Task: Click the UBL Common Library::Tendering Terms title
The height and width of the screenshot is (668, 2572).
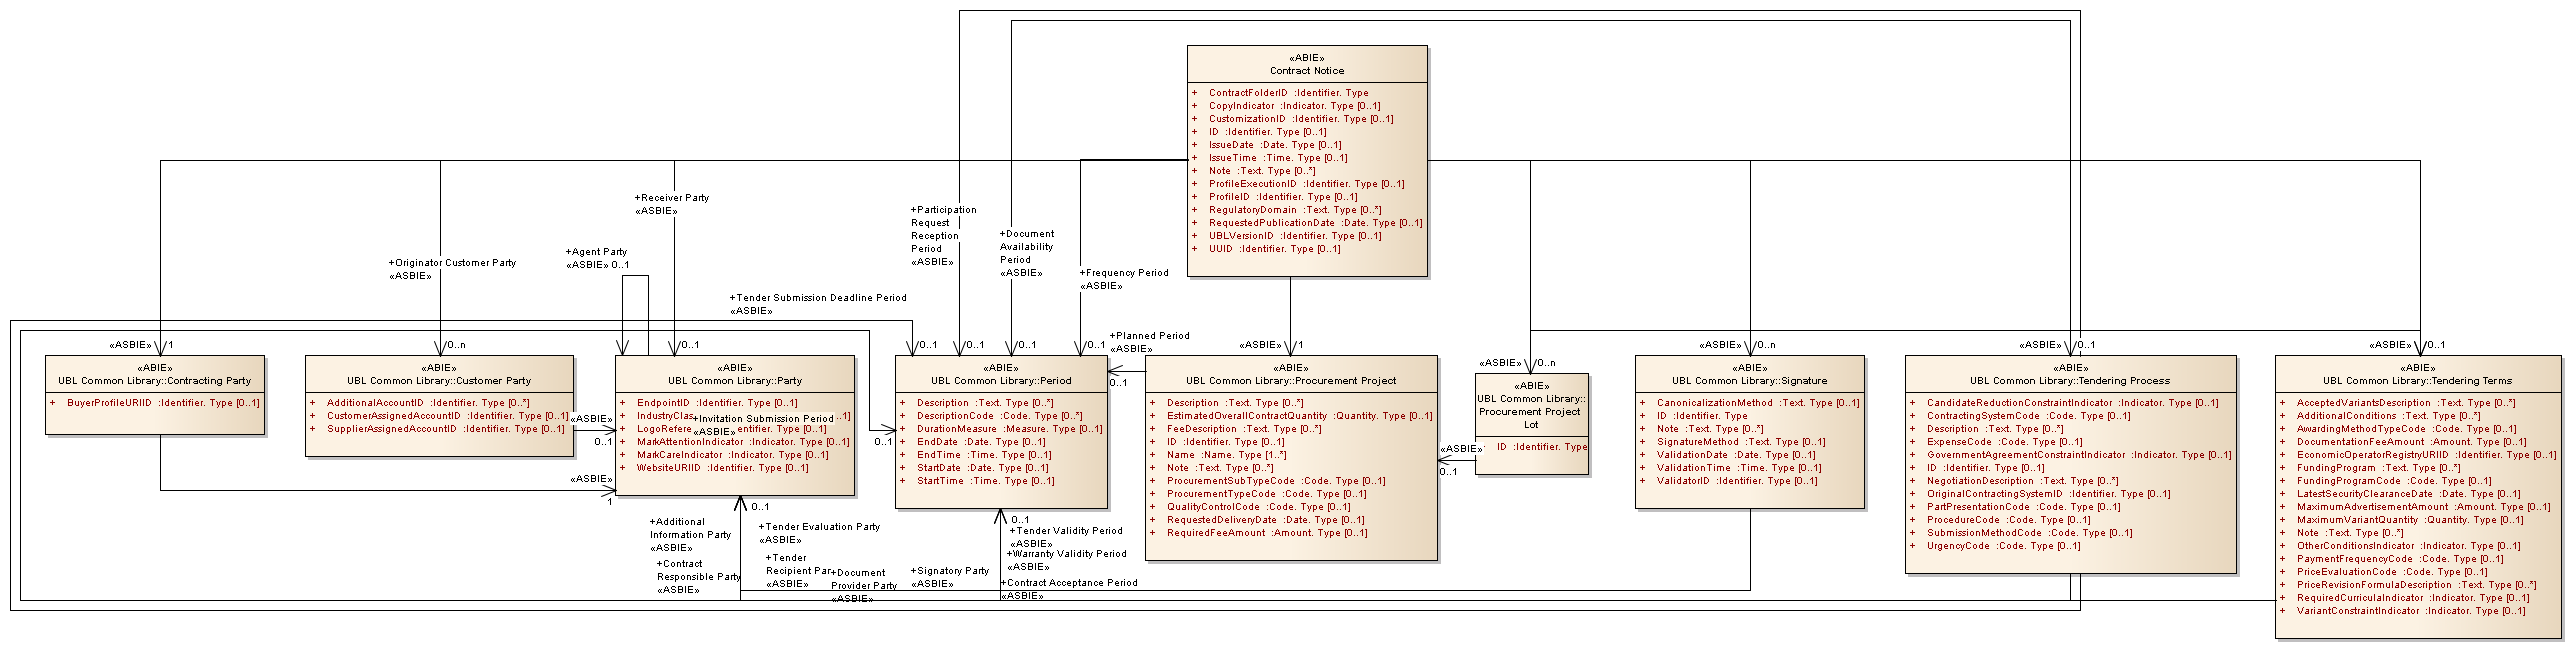Action: [x=2417, y=381]
